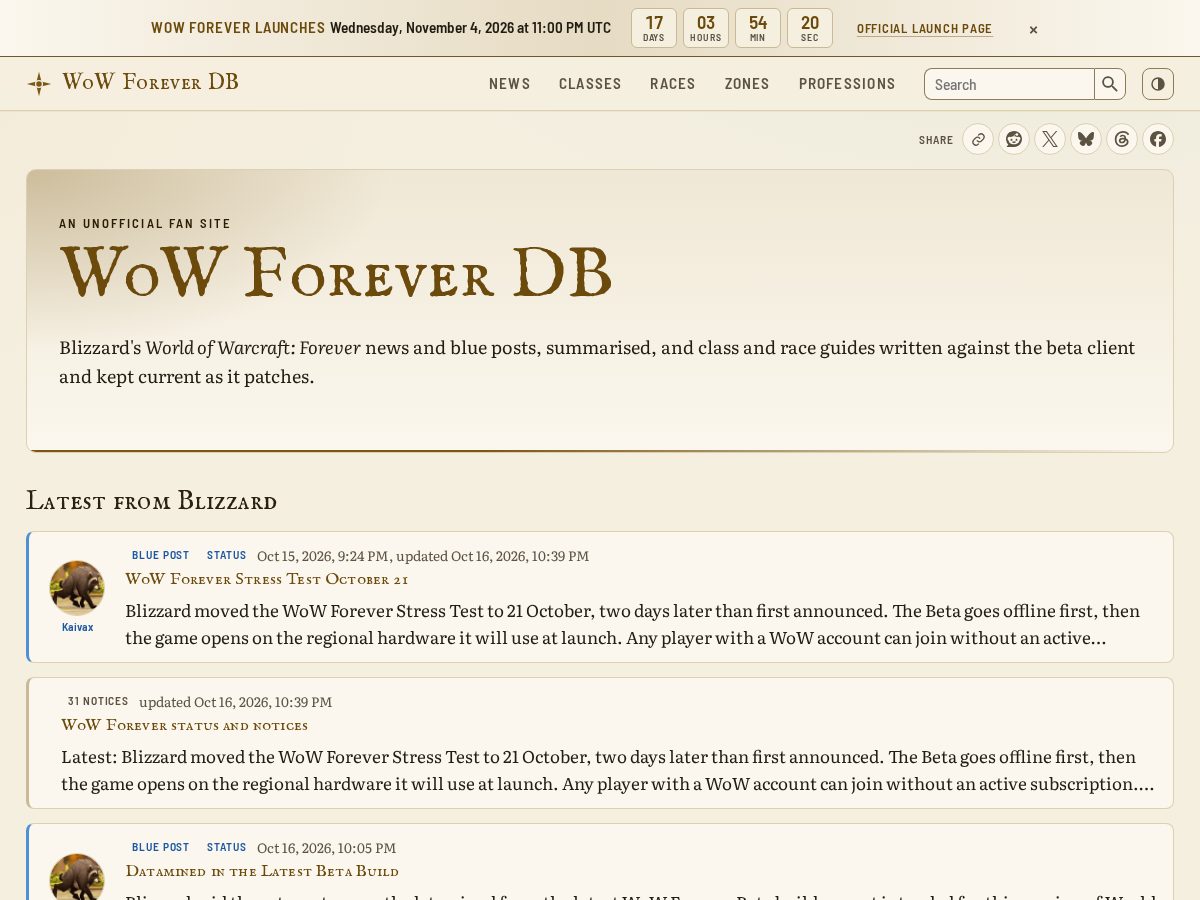Viewport: 1200px width, 900px height.
Task: Click the Datamined post author avatar
Action: pyautogui.click(x=77, y=877)
